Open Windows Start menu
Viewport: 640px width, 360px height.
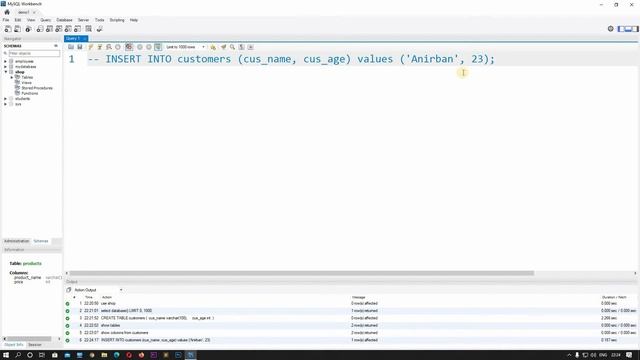click(x=6, y=355)
